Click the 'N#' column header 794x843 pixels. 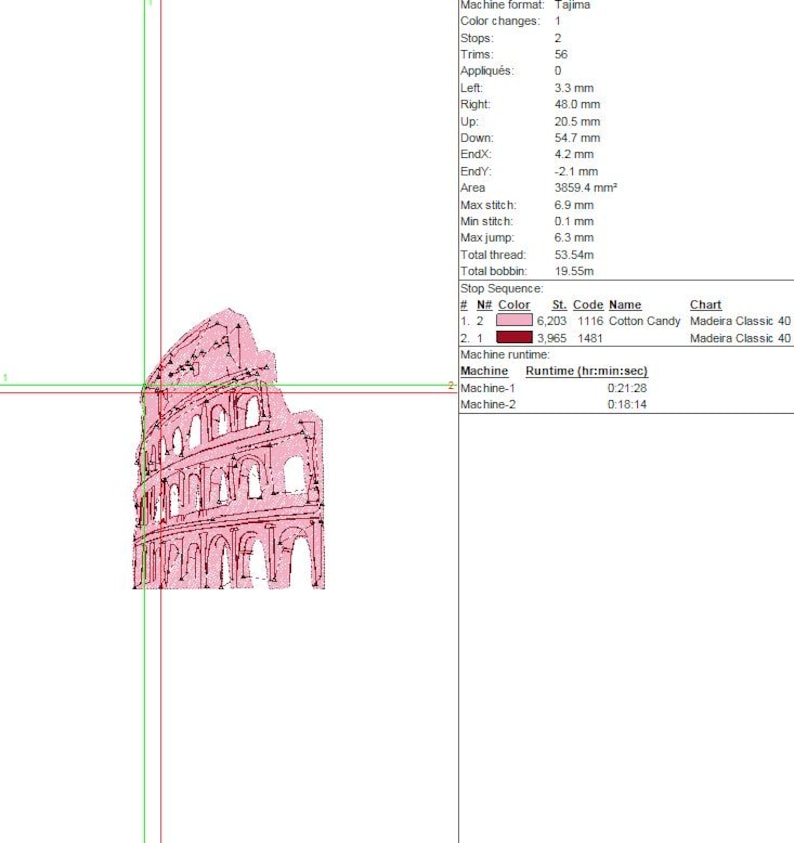coord(484,305)
